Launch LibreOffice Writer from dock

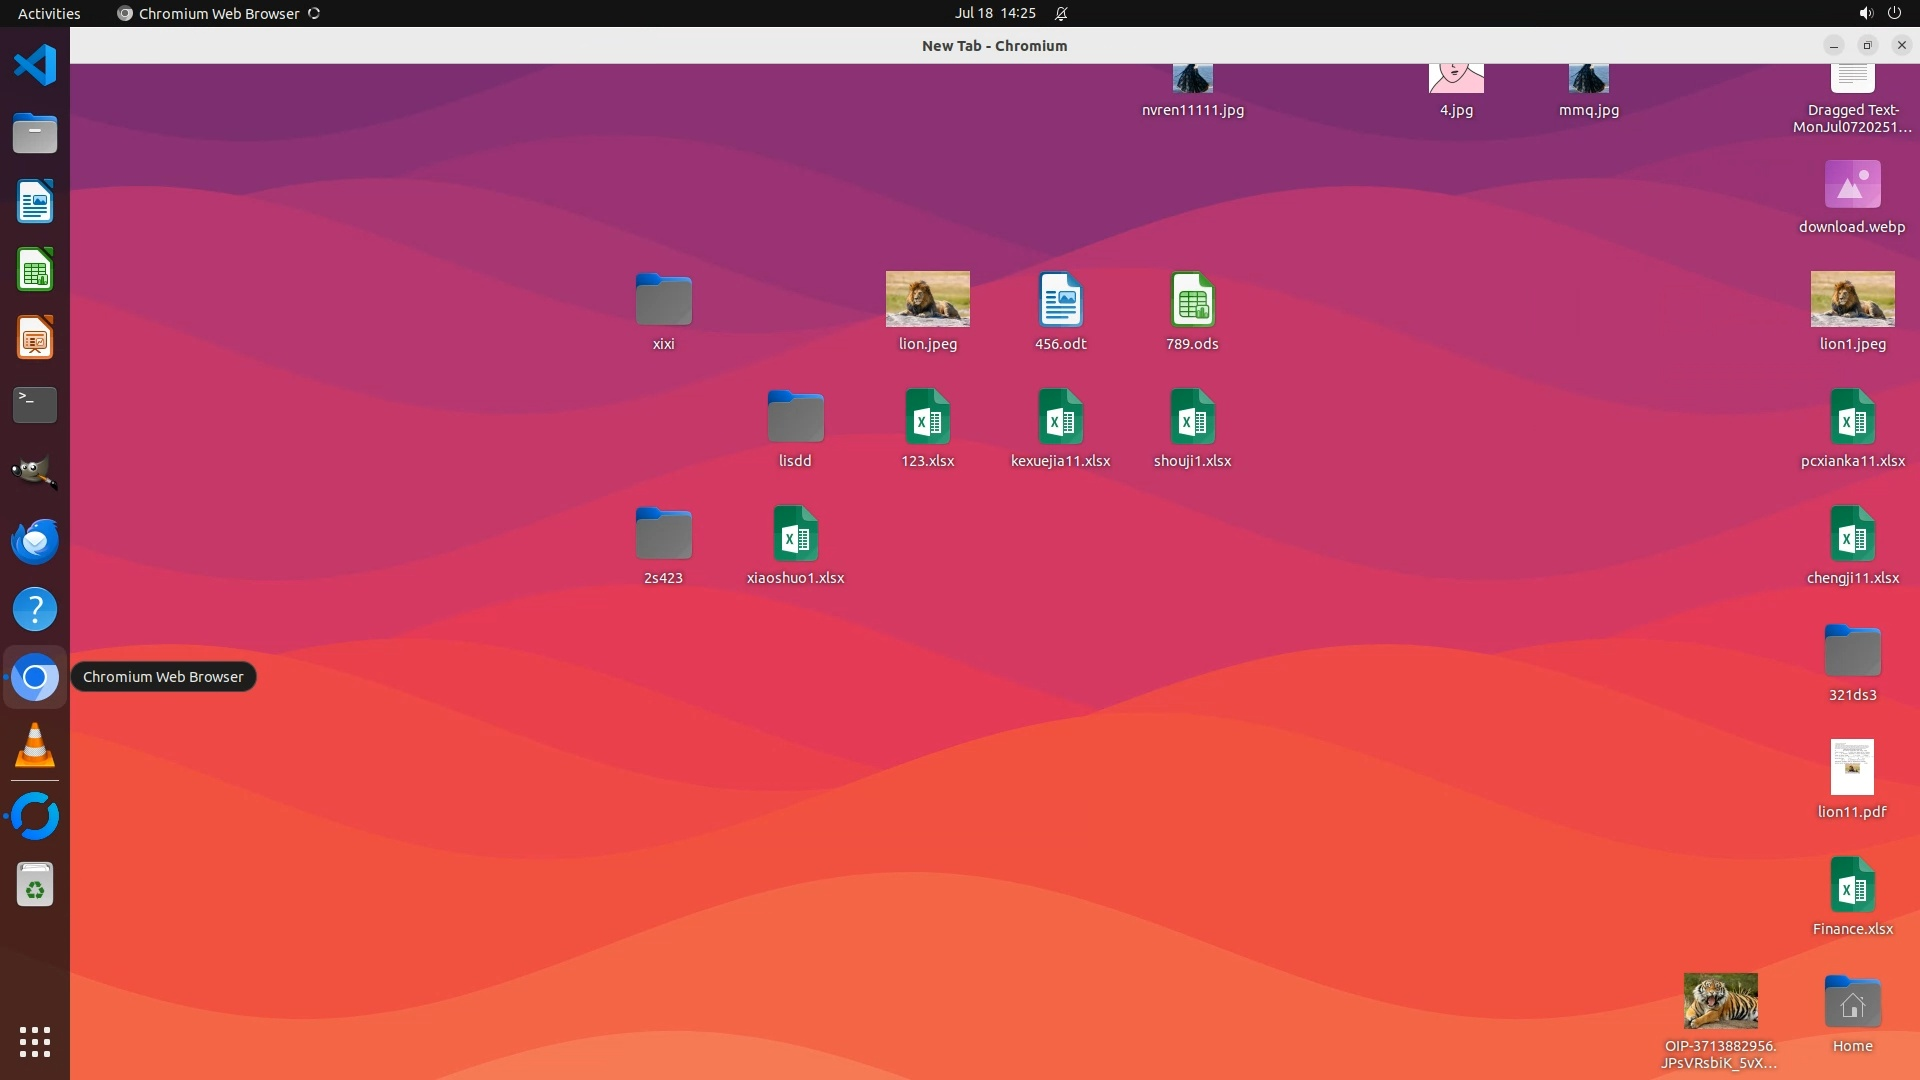[x=35, y=201]
